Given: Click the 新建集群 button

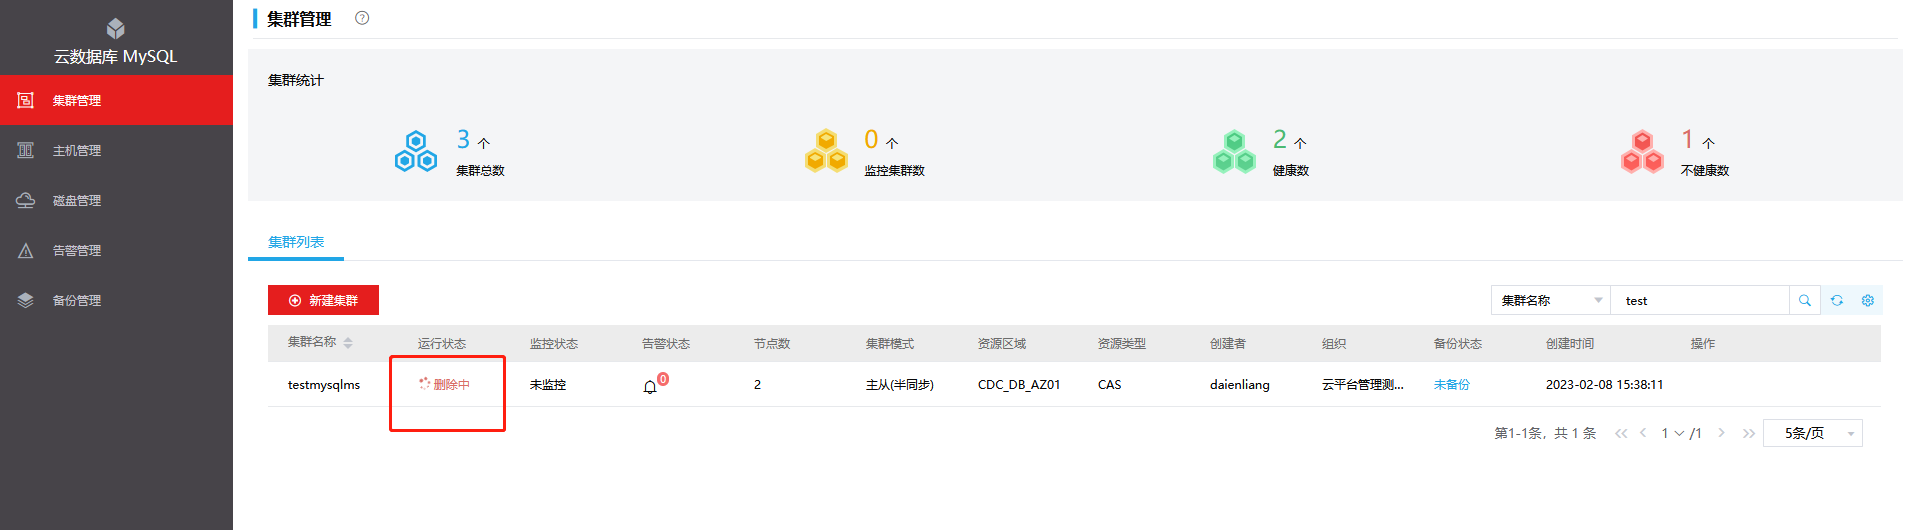Looking at the screenshot, I should tap(323, 300).
